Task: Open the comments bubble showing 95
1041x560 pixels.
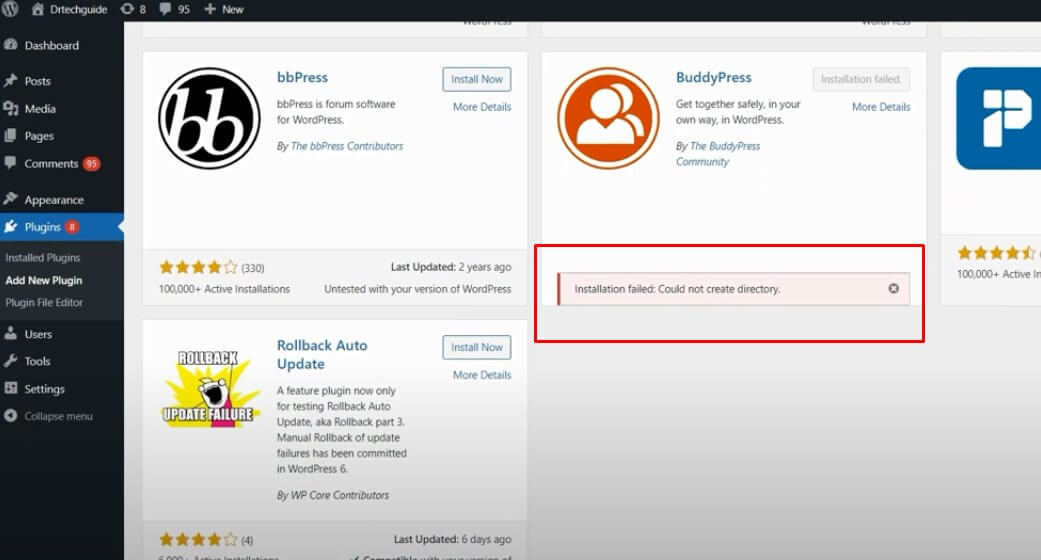Action: point(165,9)
